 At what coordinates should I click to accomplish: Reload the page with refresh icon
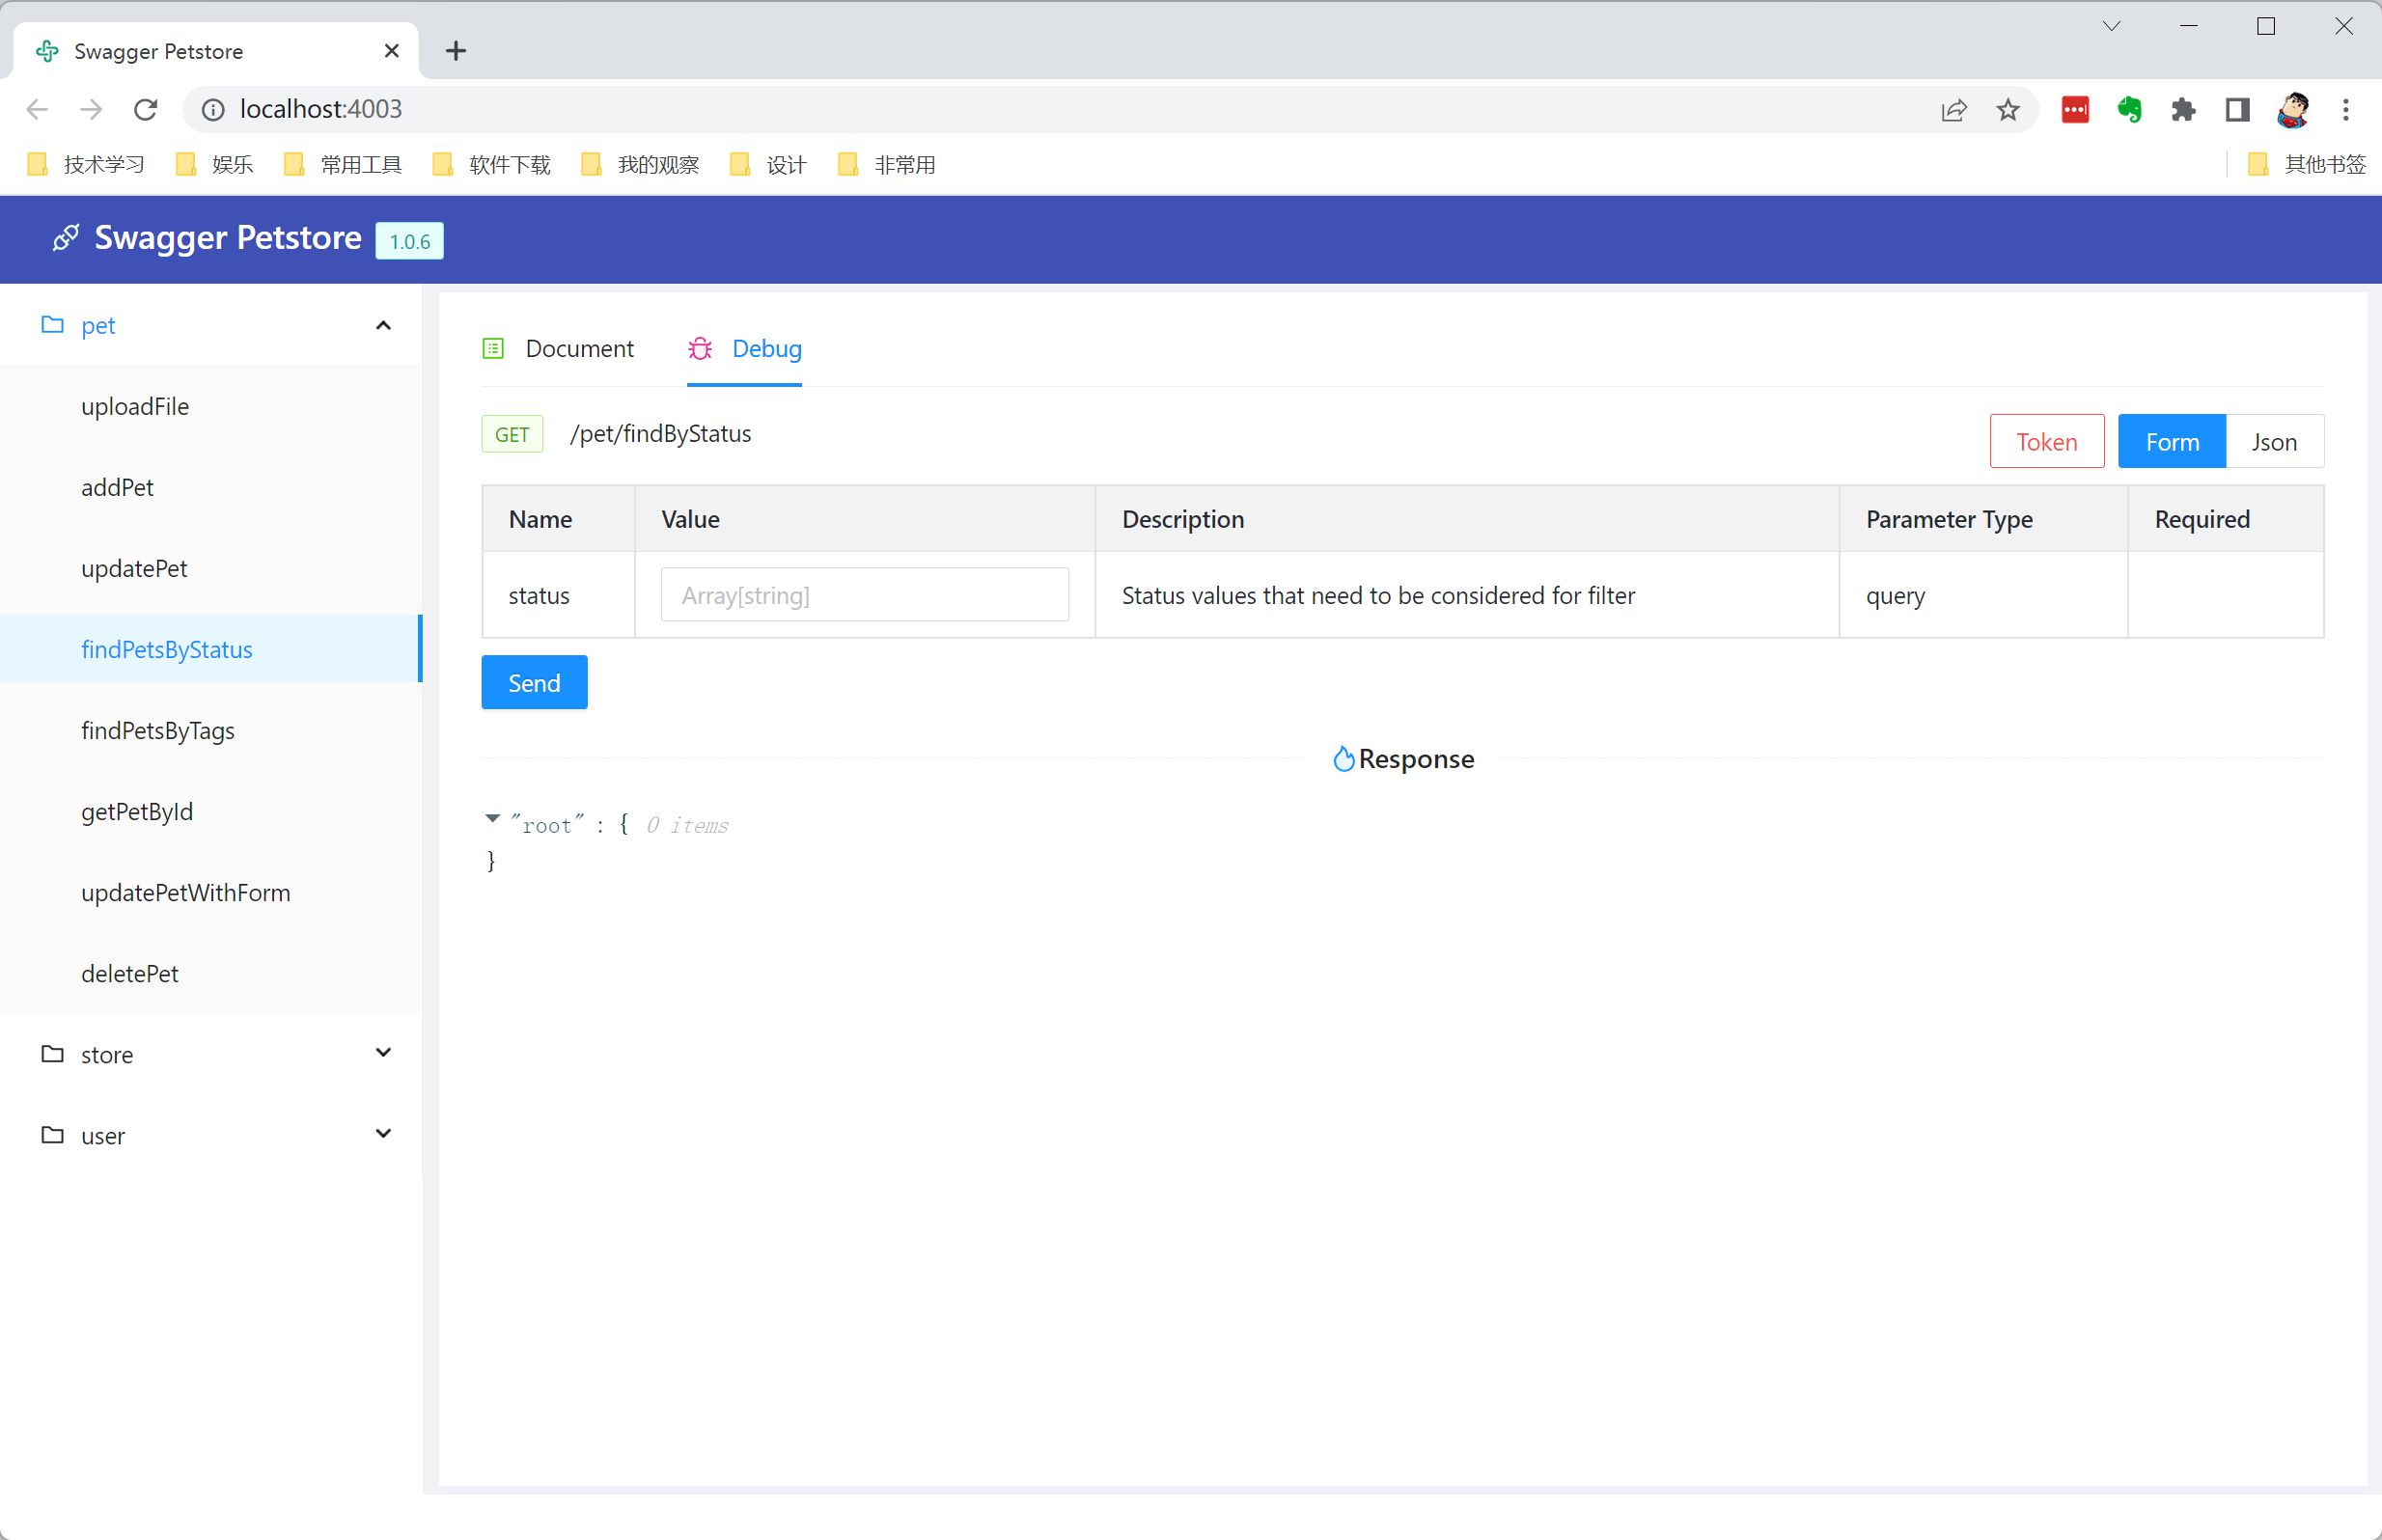[x=146, y=109]
